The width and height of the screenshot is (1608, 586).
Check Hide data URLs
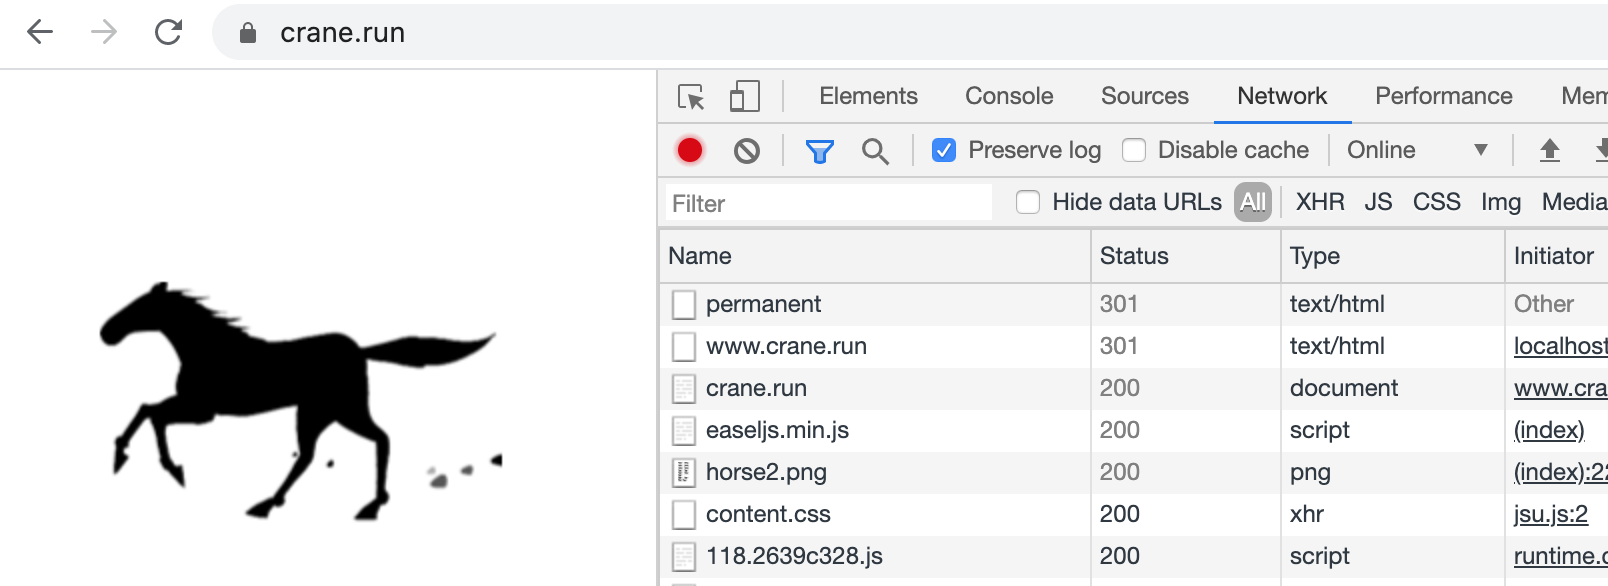point(1028,202)
